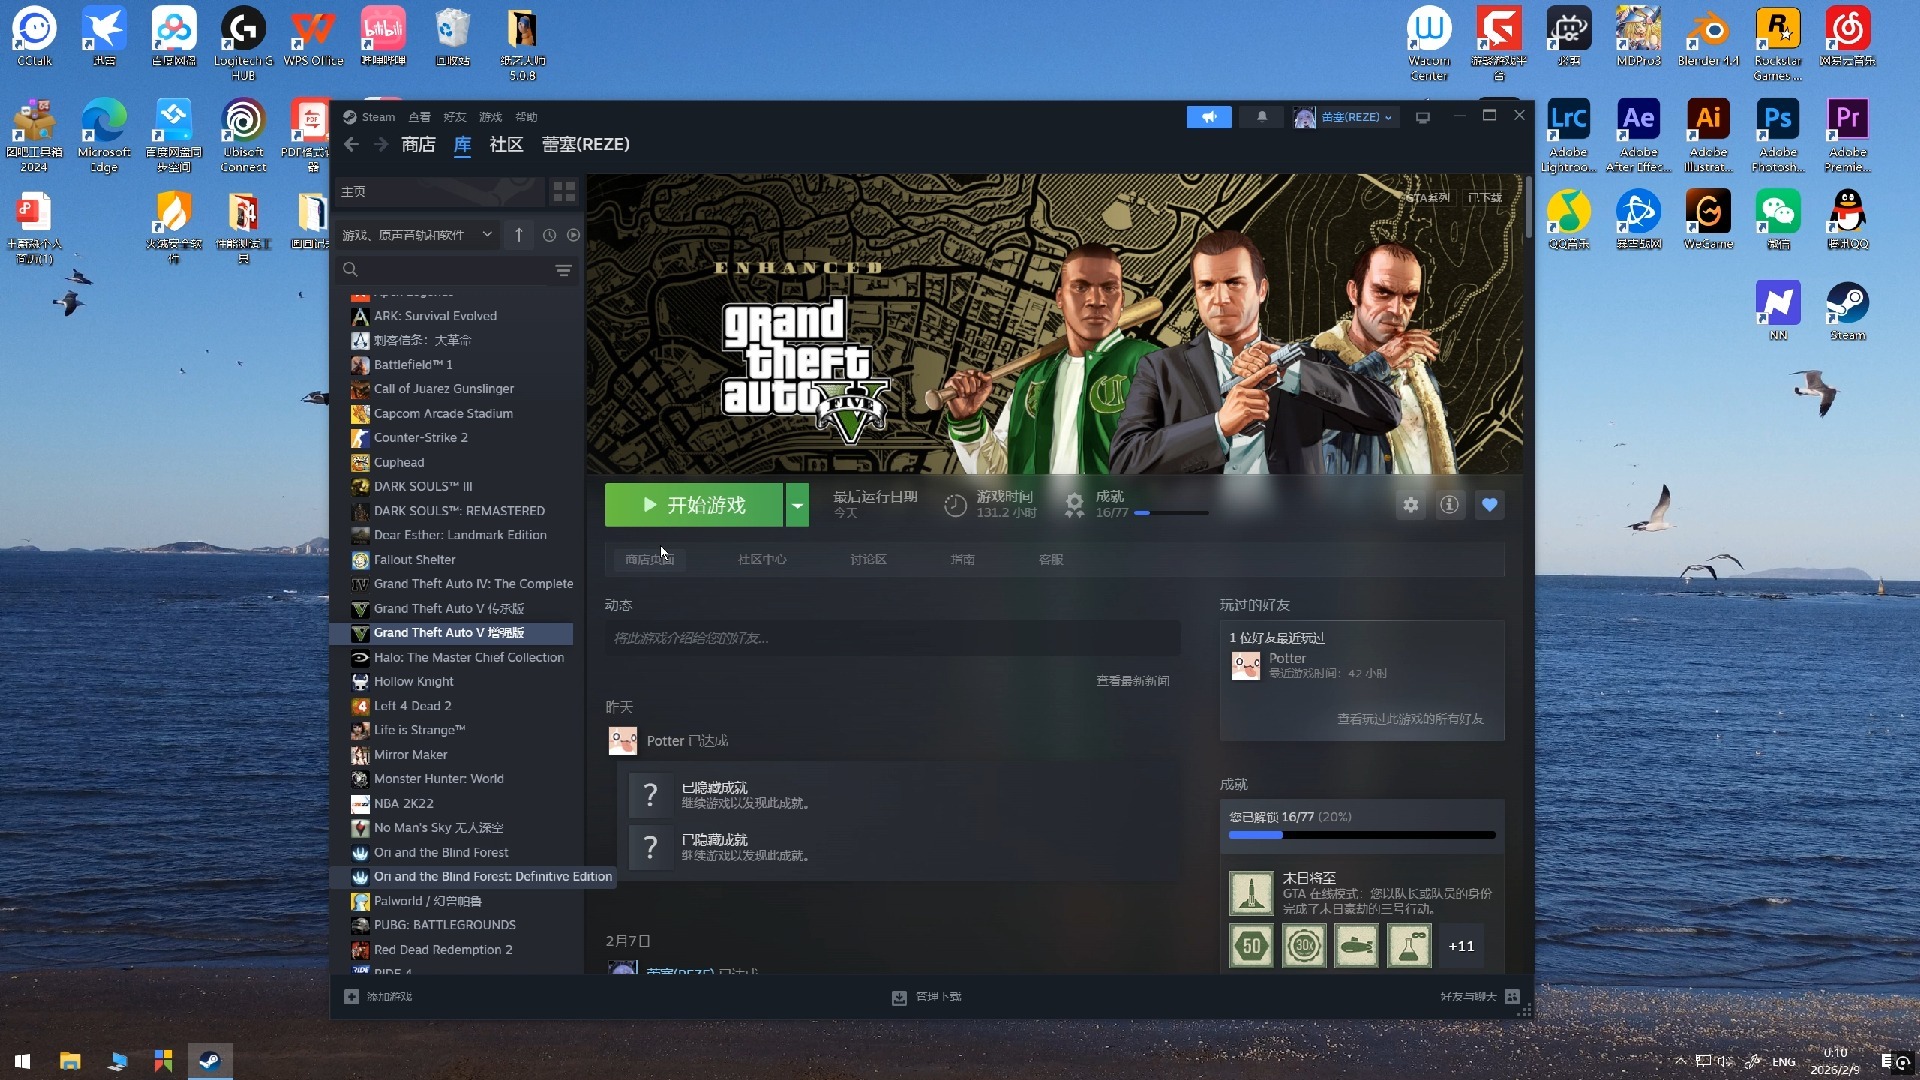Expand the REZE account dropdown
The width and height of the screenshot is (1920, 1080).
(x=1346, y=117)
